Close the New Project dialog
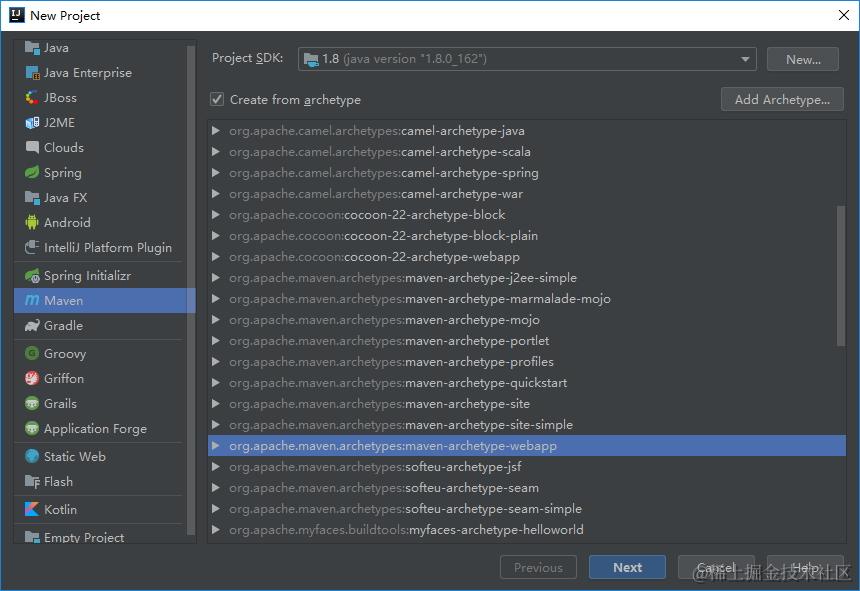The width and height of the screenshot is (860, 591). (x=844, y=15)
